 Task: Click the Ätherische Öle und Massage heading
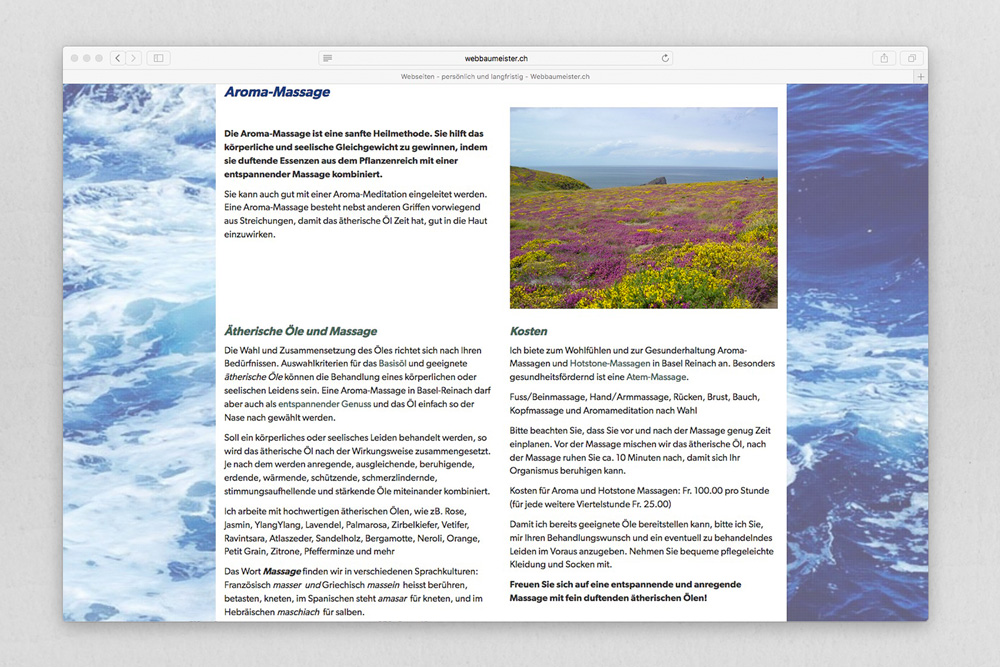301,331
